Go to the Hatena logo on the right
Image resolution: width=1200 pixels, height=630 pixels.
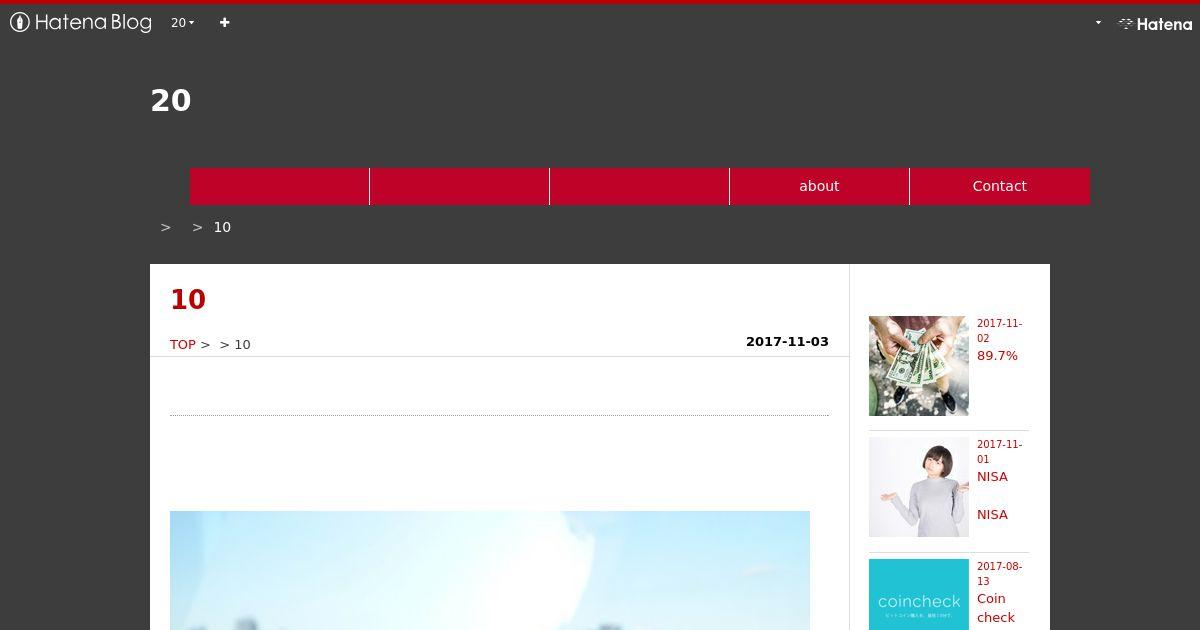(1155, 23)
